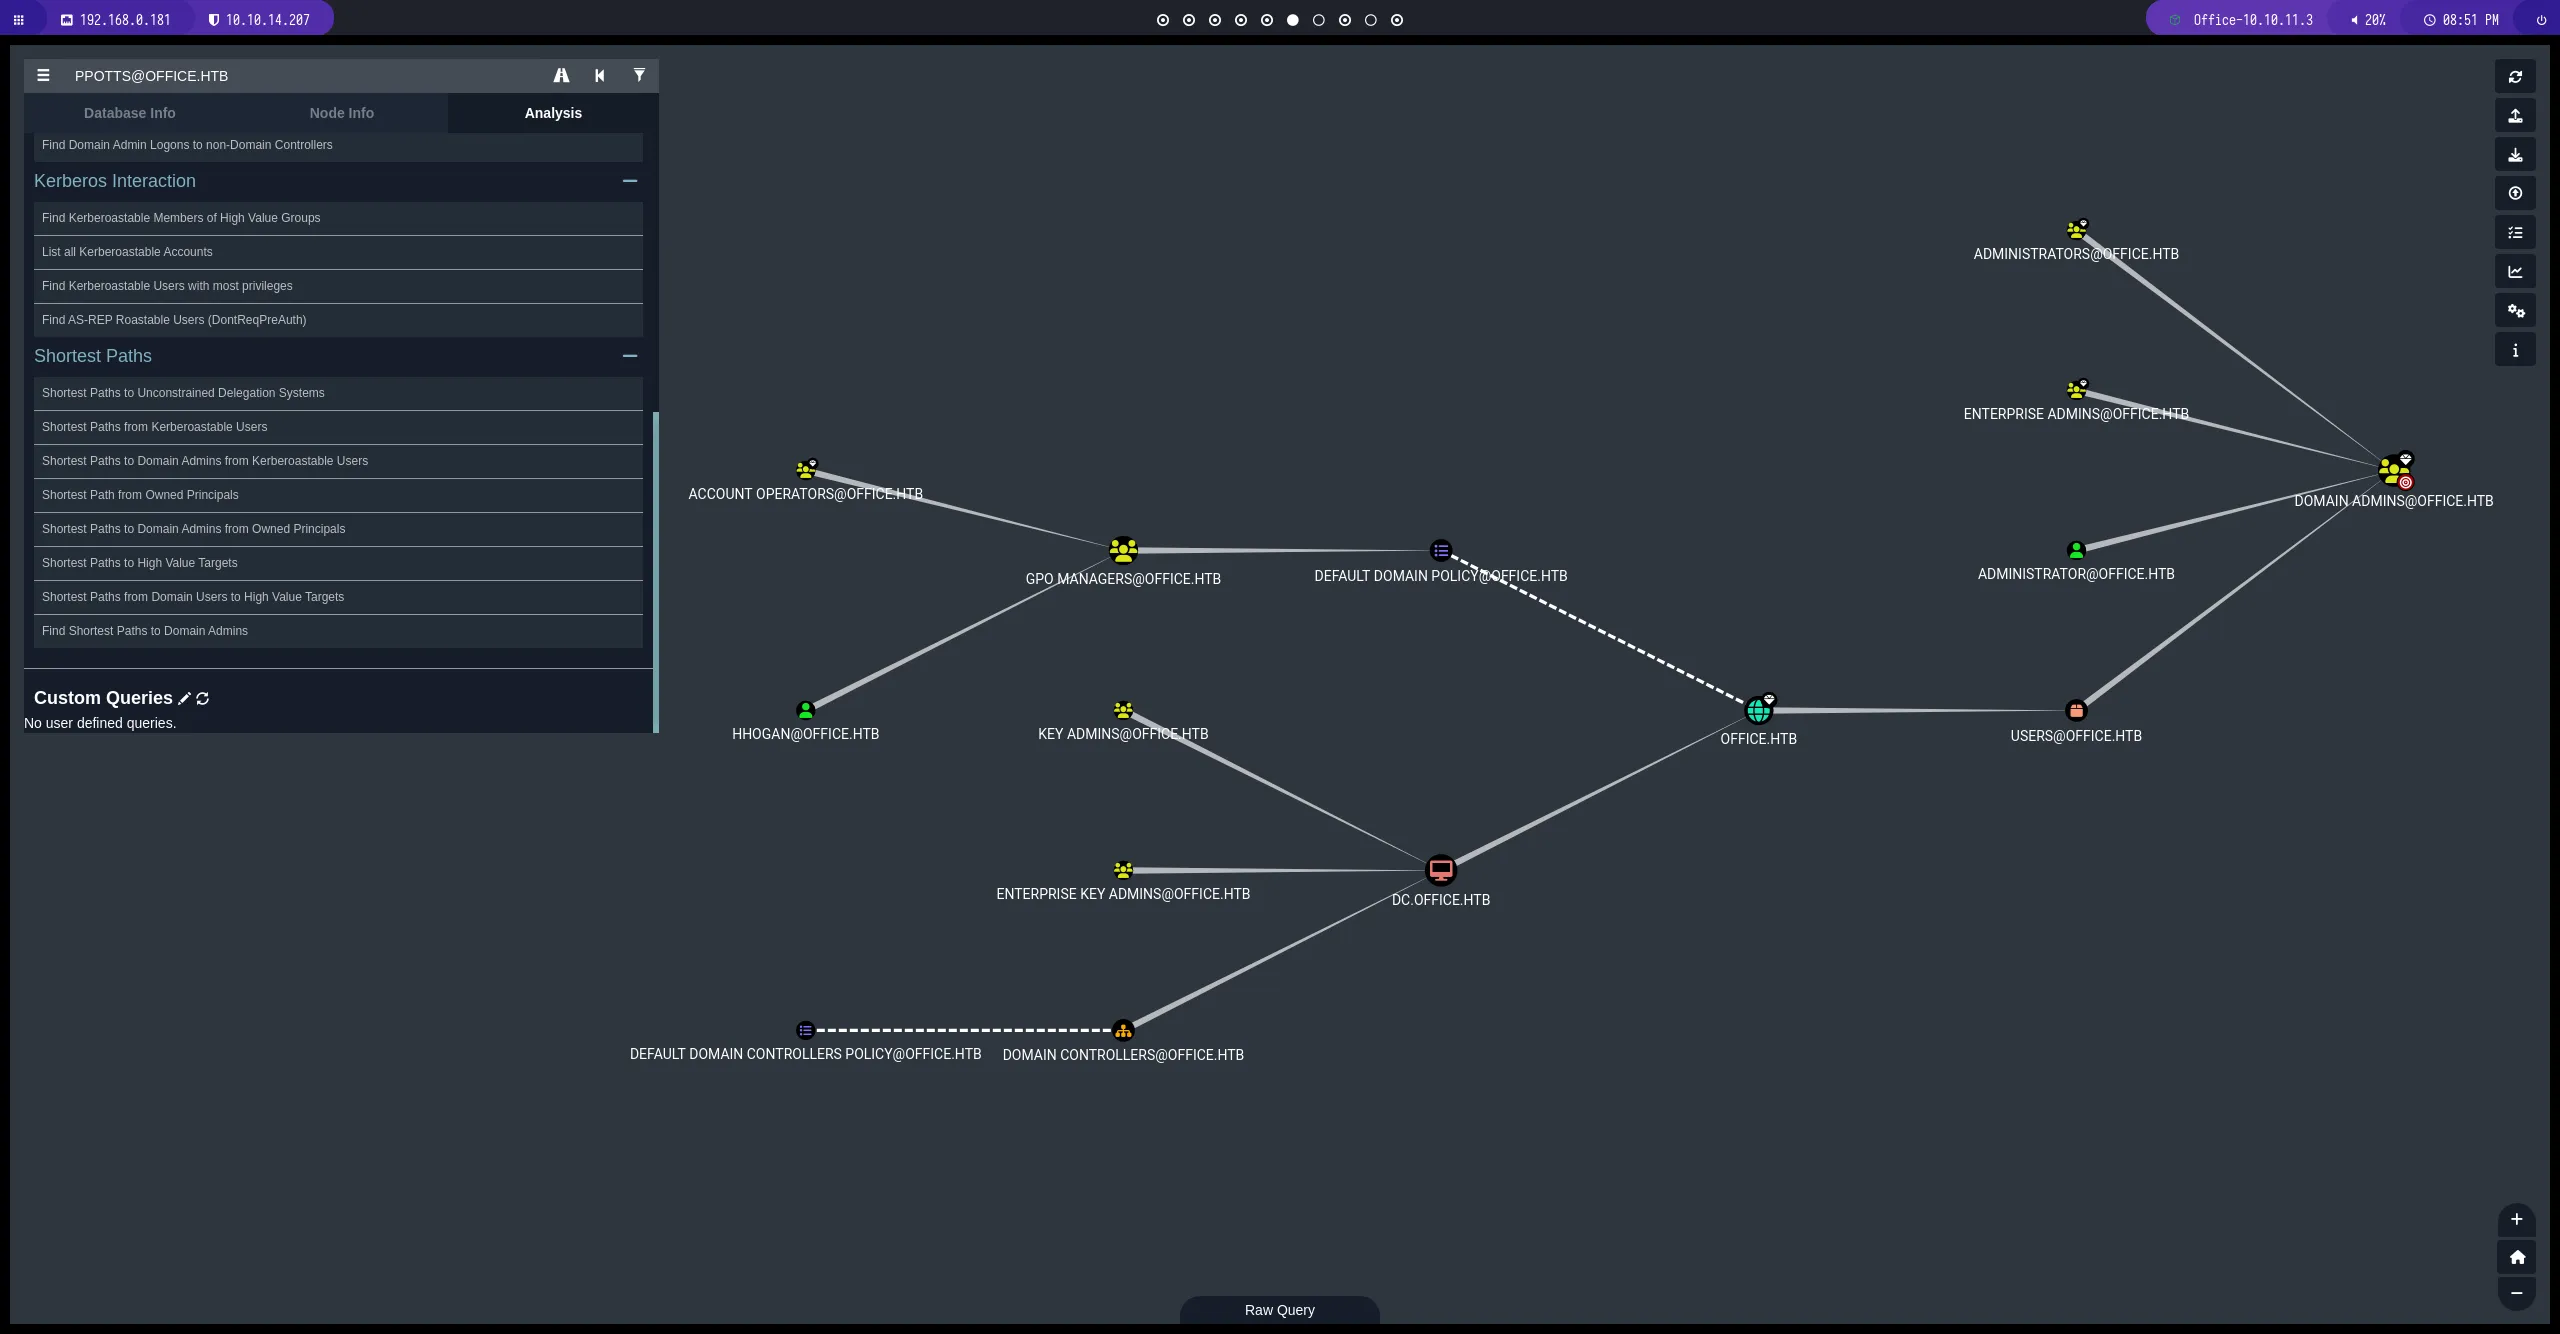Click the Custom Queries edit pencil
2560x1334 pixels.
click(x=184, y=699)
